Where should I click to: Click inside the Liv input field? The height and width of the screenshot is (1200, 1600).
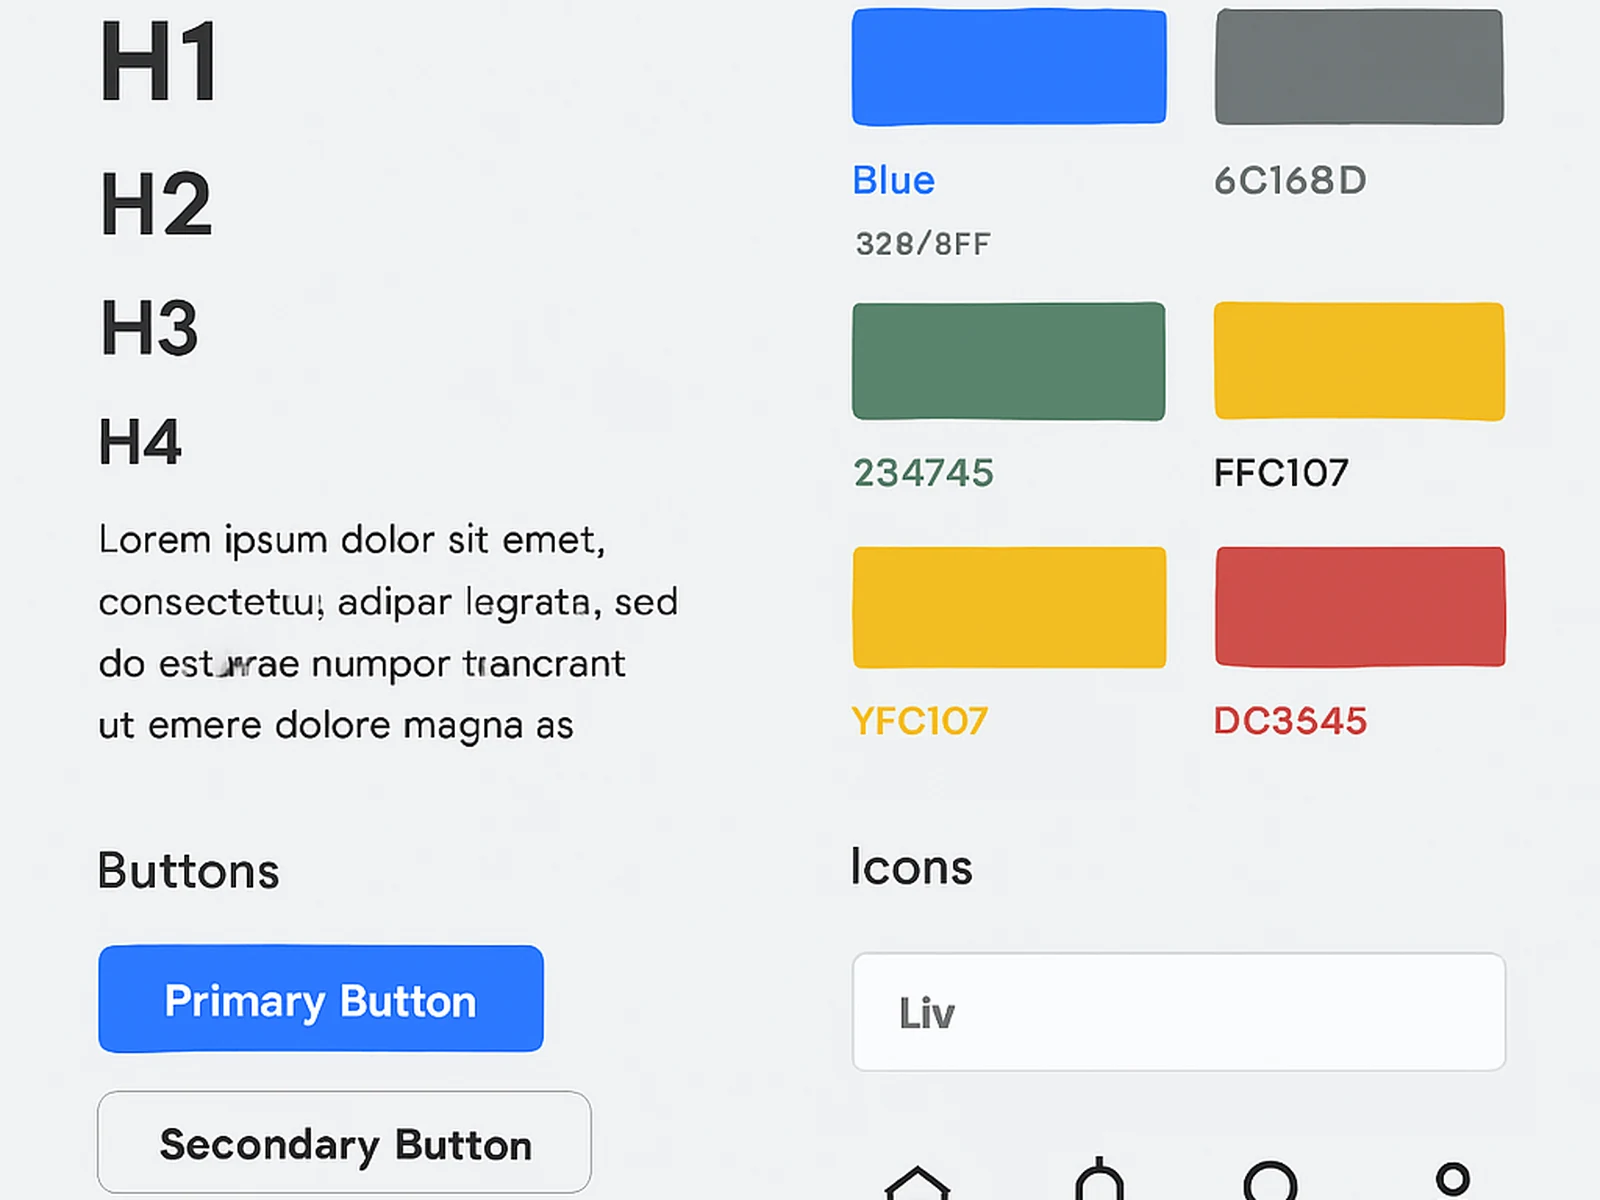pos(1178,1011)
